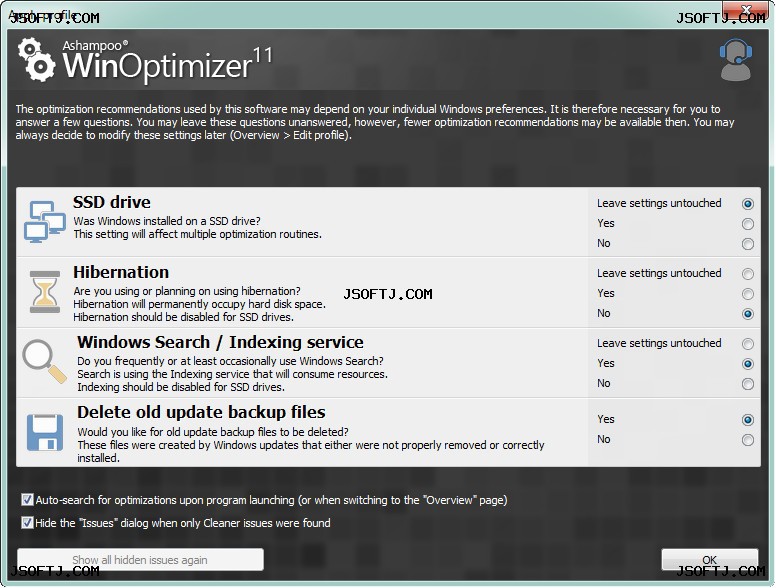
Task: Click the 'Hibernation' heading
Action: coord(121,272)
